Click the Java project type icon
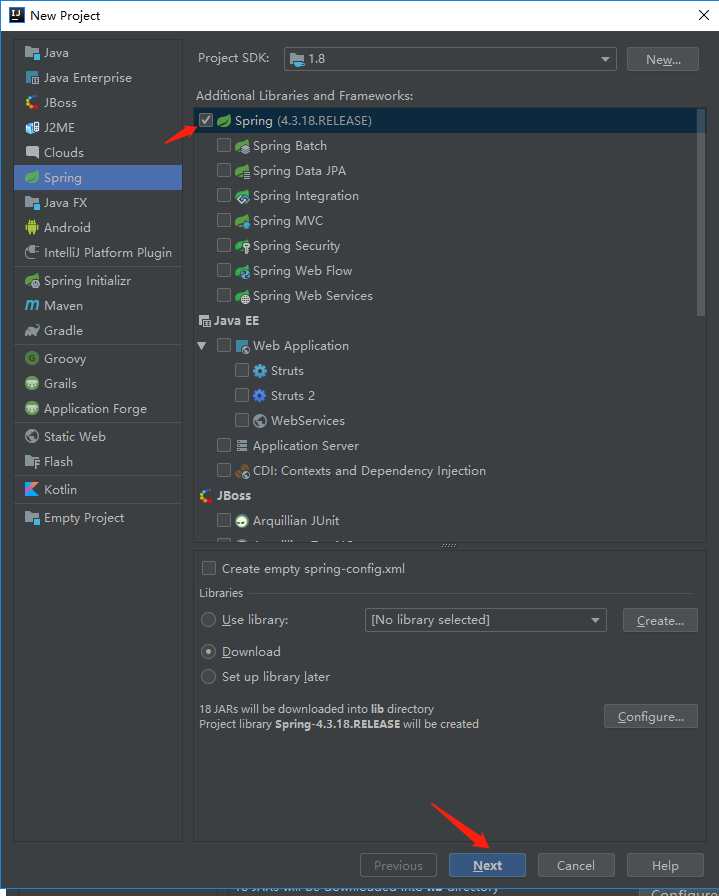This screenshot has width=719, height=896. (x=32, y=53)
